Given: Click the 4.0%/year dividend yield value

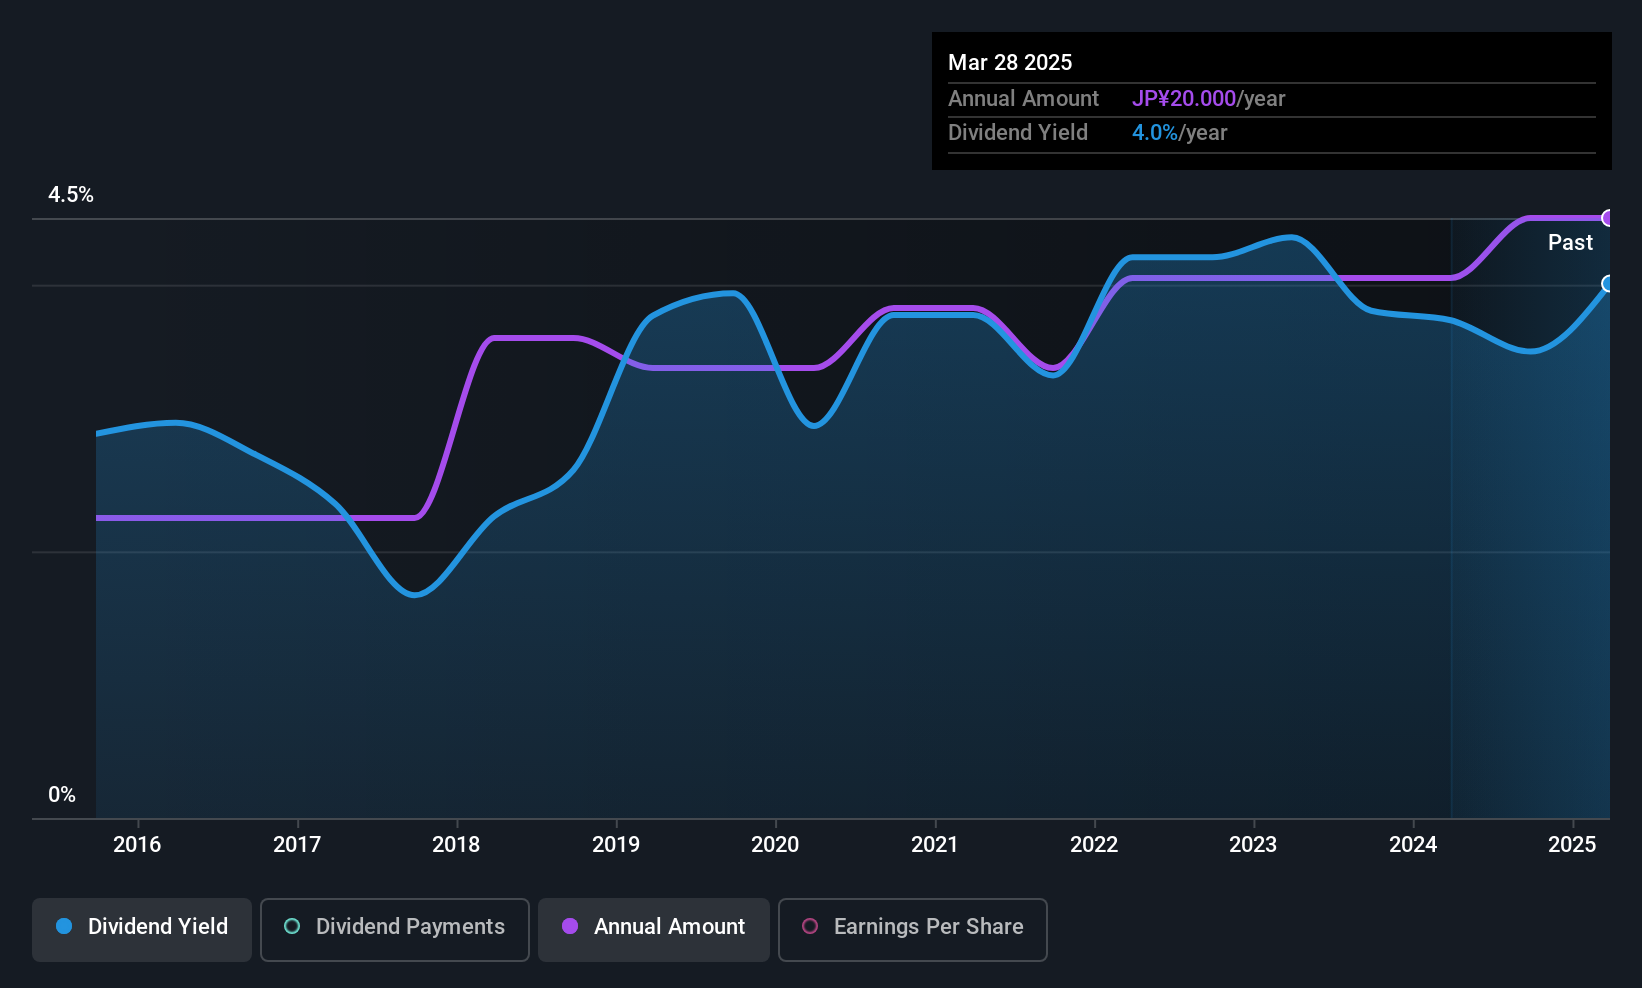Looking at the screenshot, I should tap(1179, 133).
